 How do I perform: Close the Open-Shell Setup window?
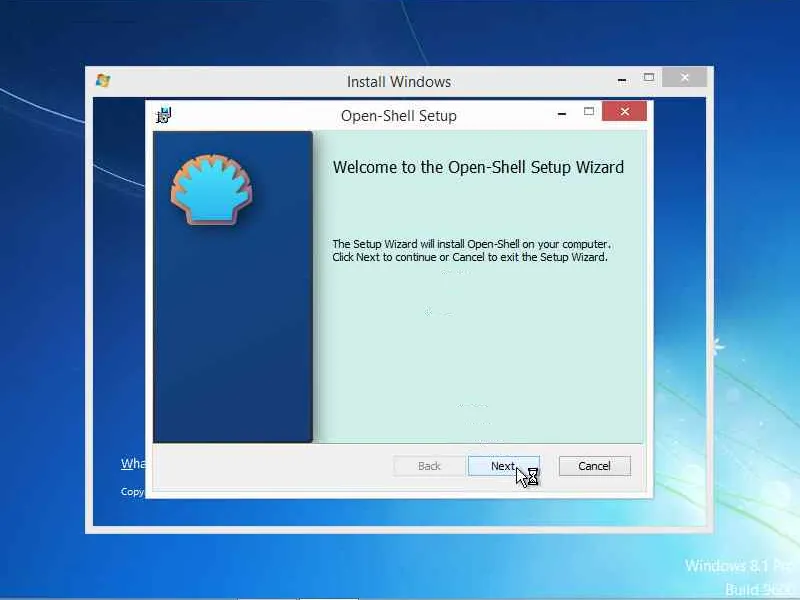pos(624,111)
